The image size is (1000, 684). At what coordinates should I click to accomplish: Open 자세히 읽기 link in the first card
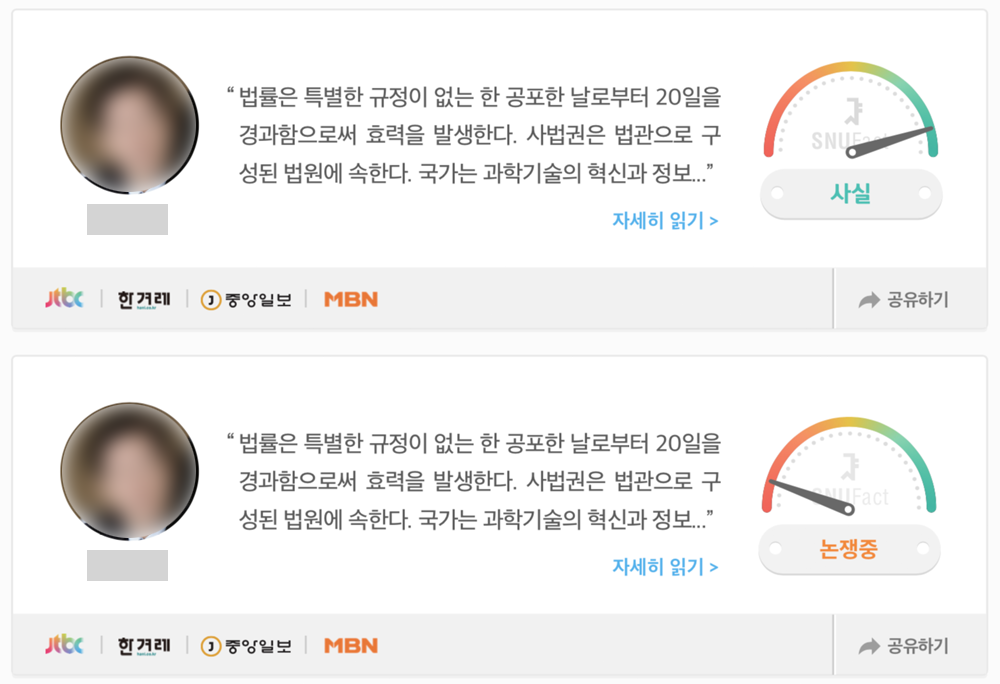coord(665,221)
